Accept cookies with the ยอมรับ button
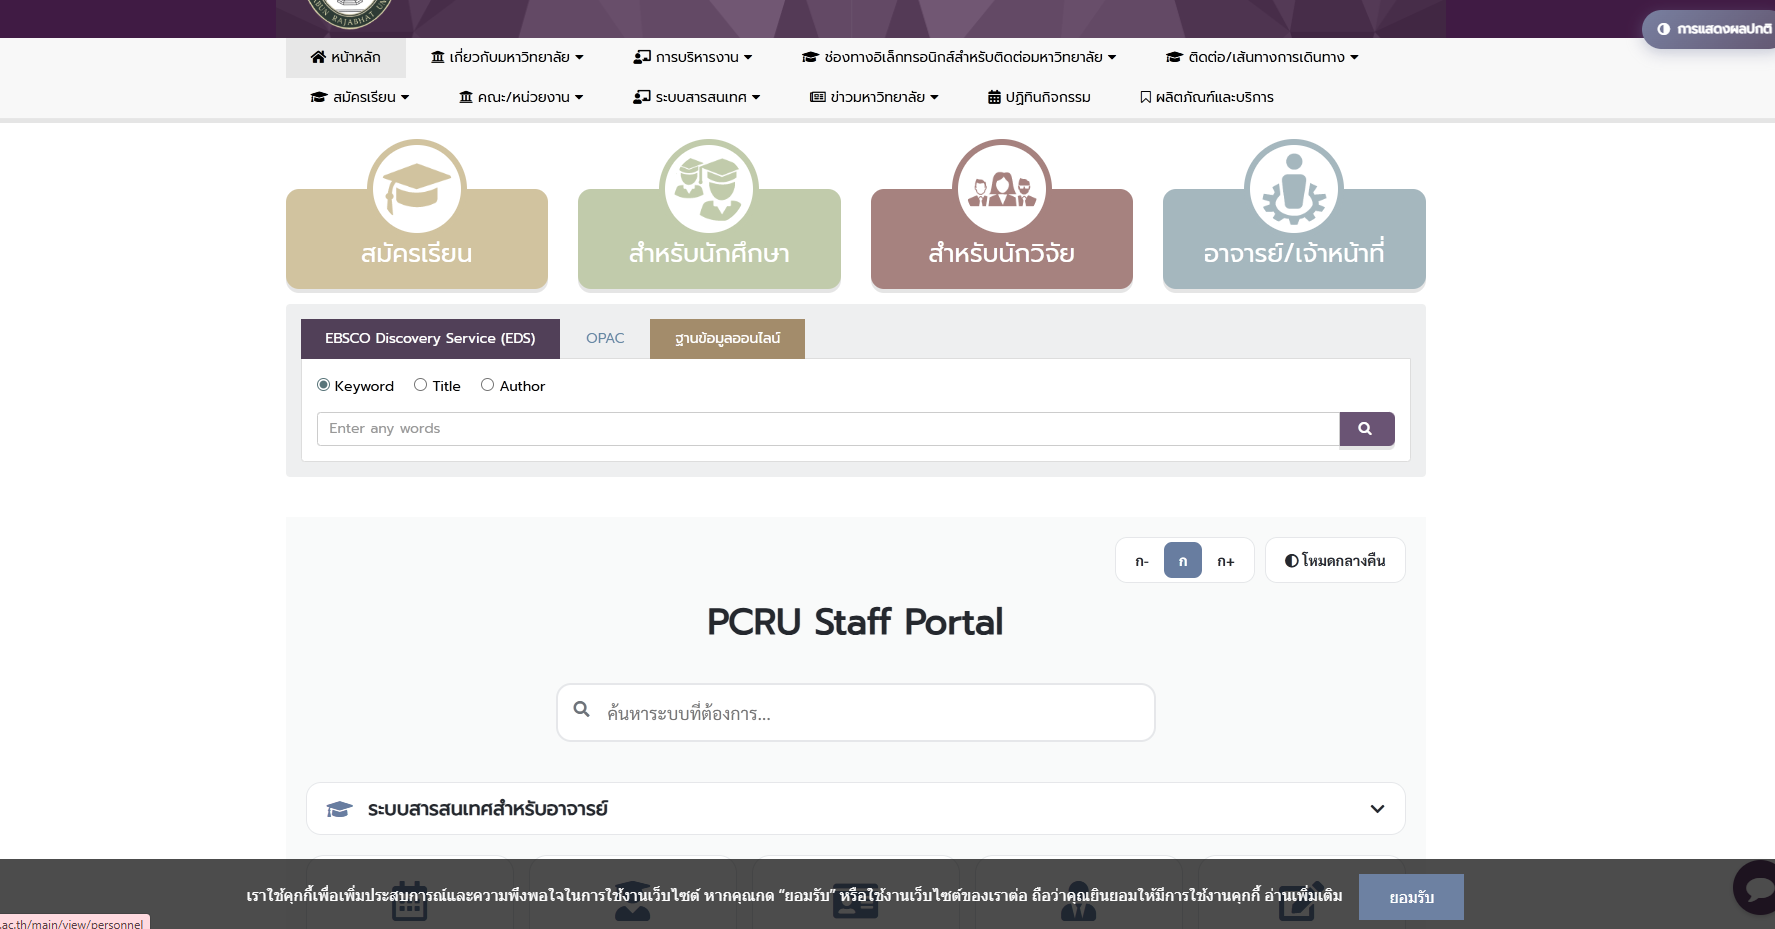The image size is (1775, 929). 1411,897
